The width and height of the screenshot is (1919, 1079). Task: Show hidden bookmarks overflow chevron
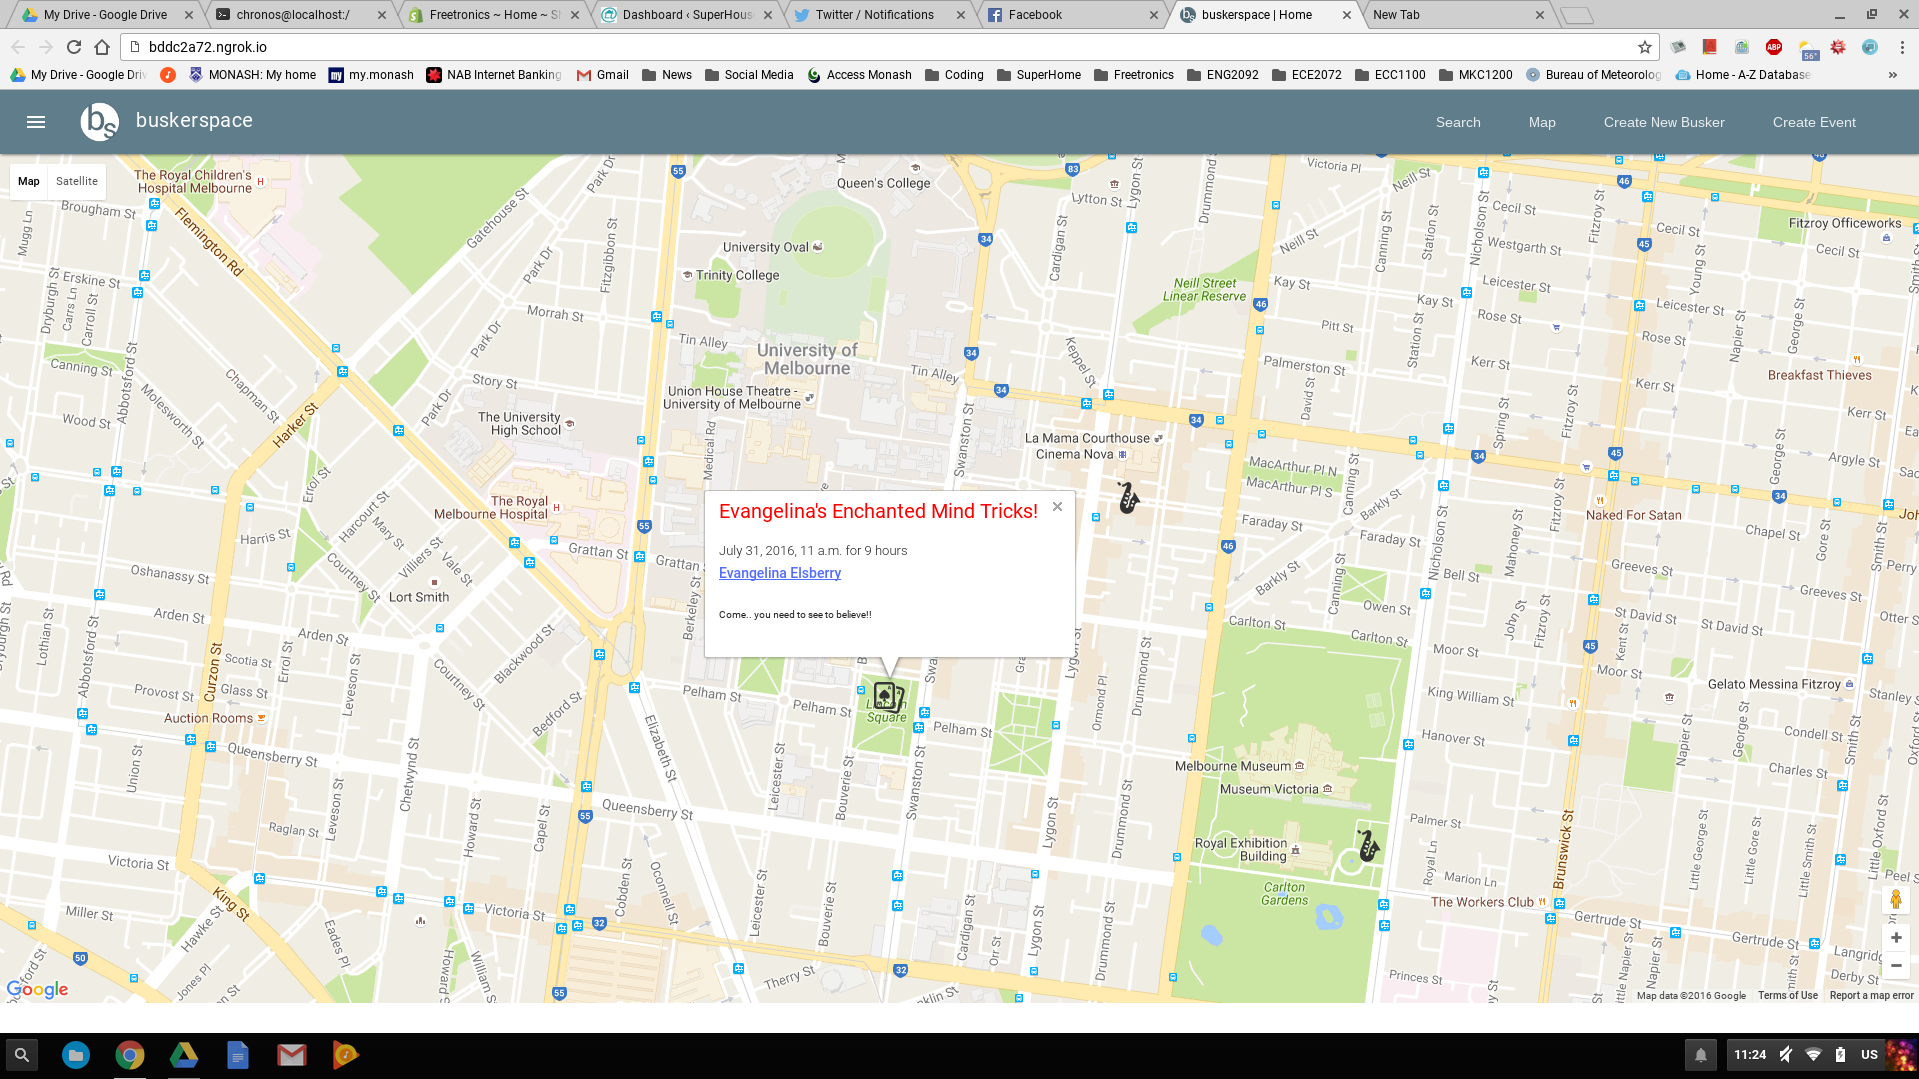pyautogui.click(x=1892, y=75)
